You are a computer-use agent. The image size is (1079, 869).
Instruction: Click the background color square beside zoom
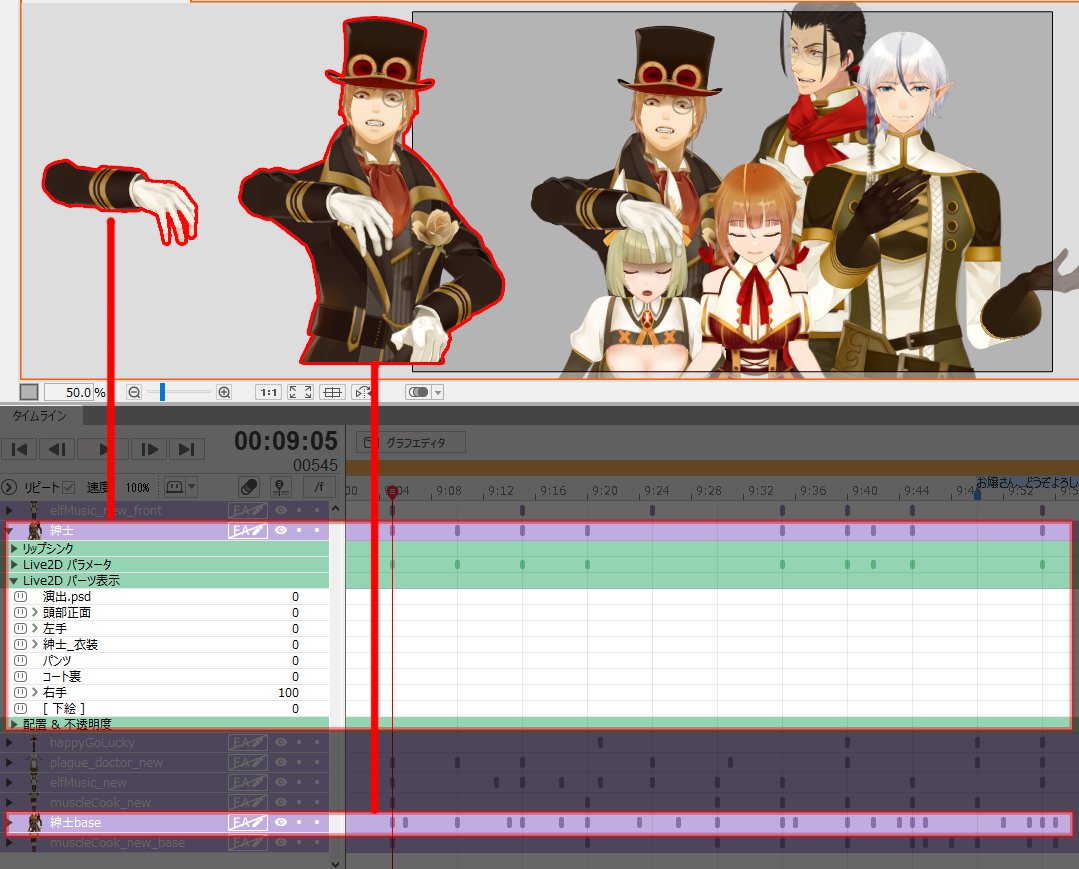coord(29,392)
